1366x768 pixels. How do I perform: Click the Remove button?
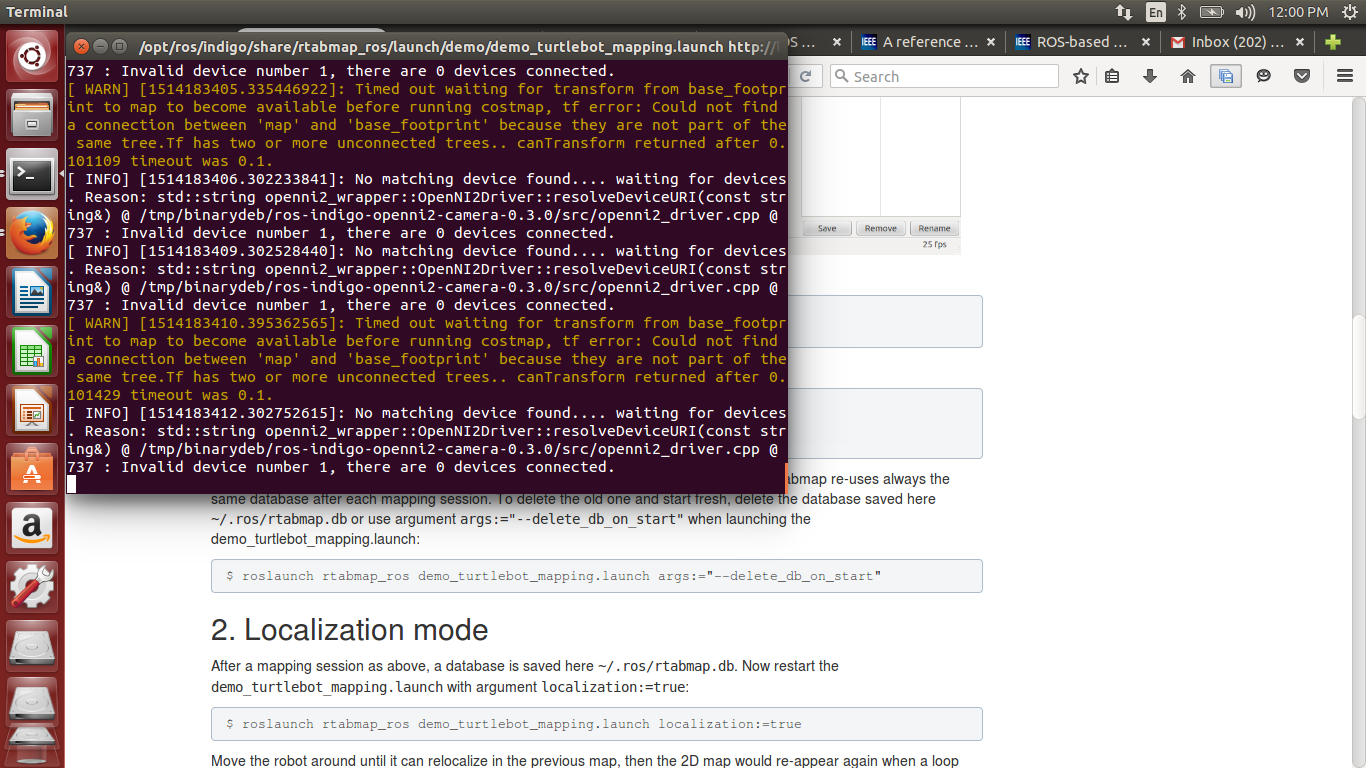pos(880,228)
